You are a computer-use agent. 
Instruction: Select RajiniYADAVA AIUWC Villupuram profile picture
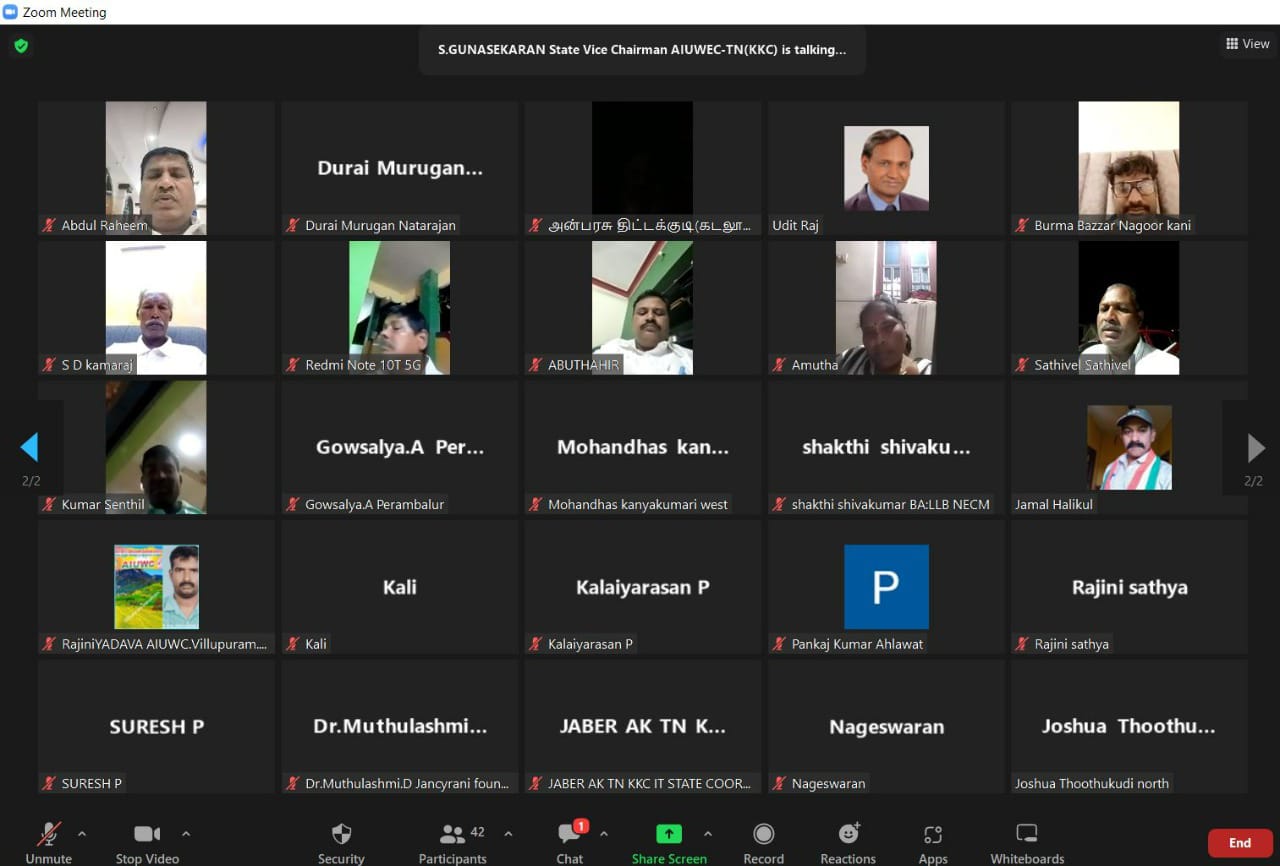(156, 587)
